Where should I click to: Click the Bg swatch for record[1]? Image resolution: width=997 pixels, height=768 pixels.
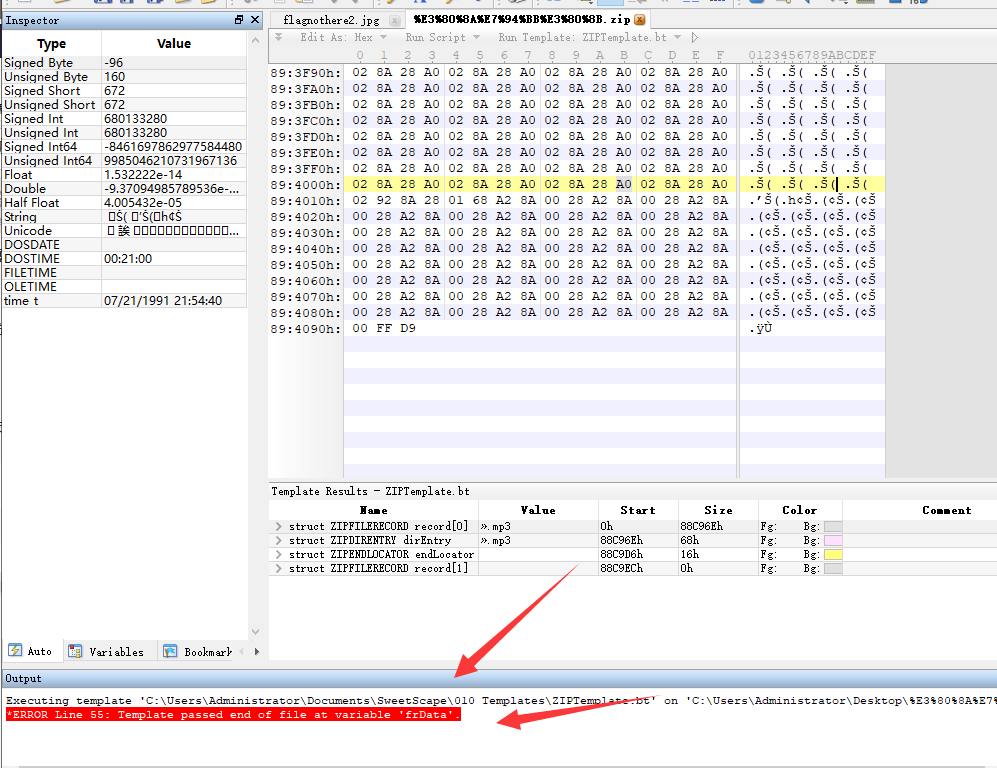tap(833, 568)
